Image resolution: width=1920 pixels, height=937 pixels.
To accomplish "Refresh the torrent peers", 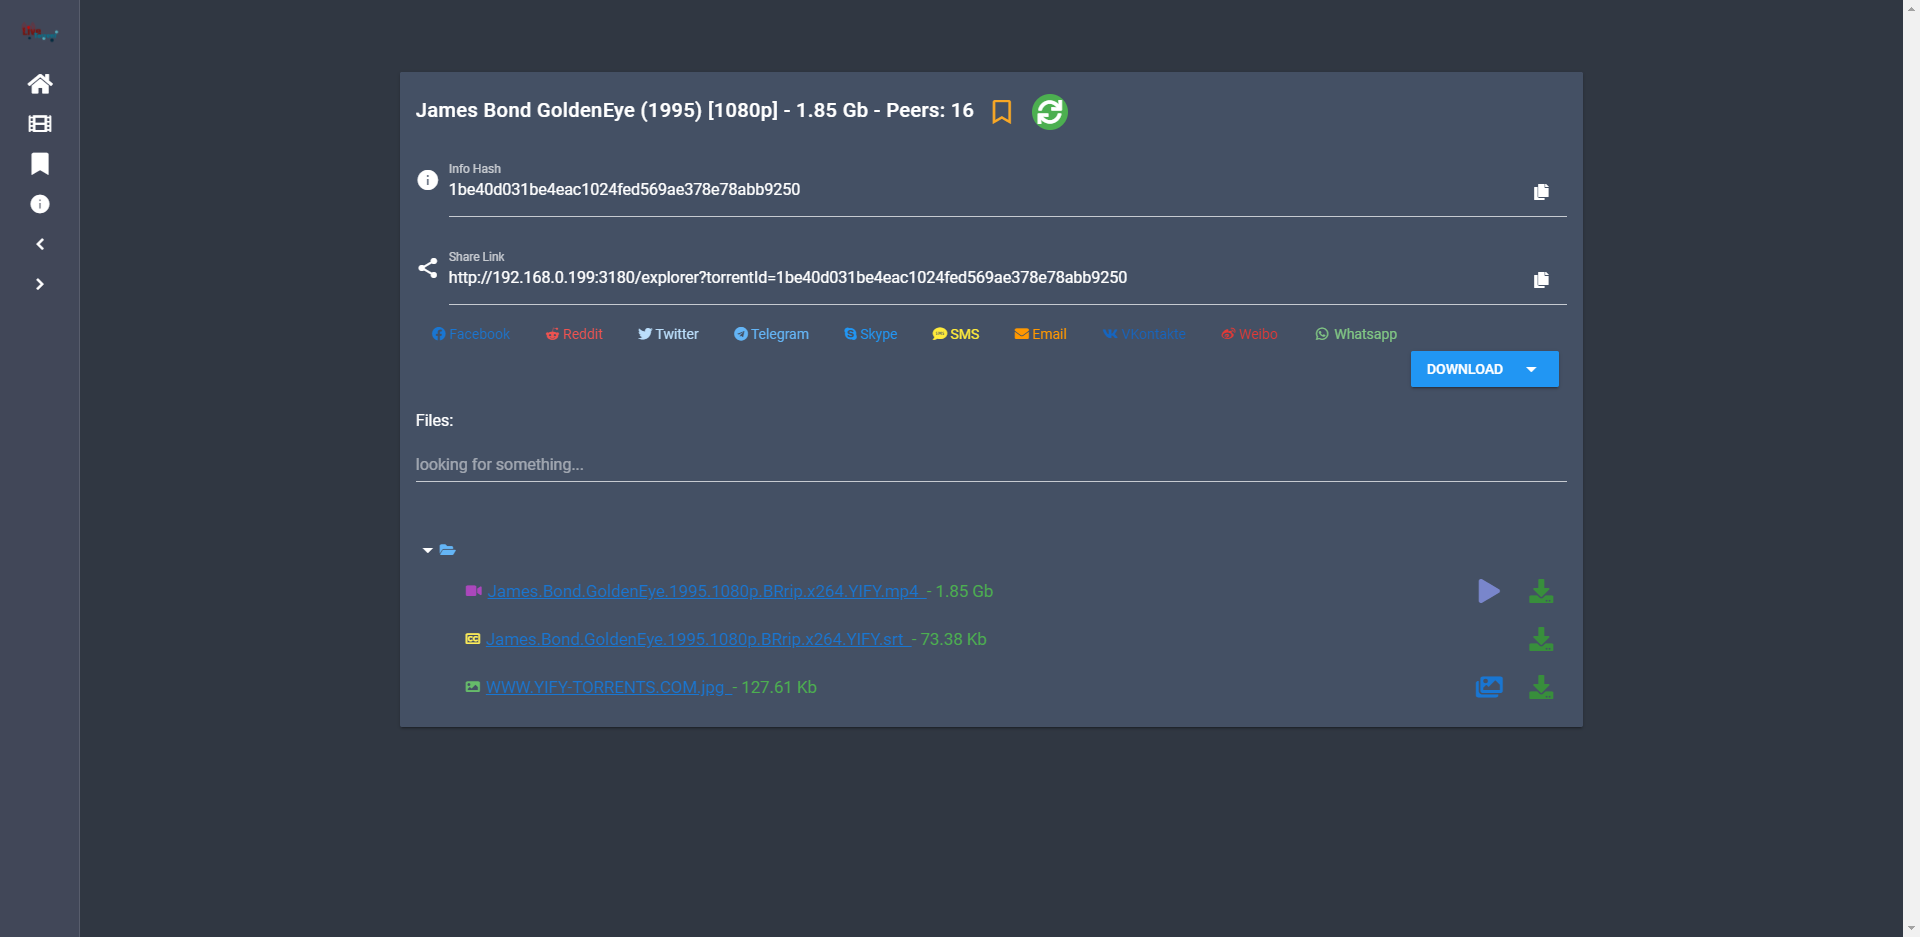I will pyautogui.click(x=1050, y=112).
